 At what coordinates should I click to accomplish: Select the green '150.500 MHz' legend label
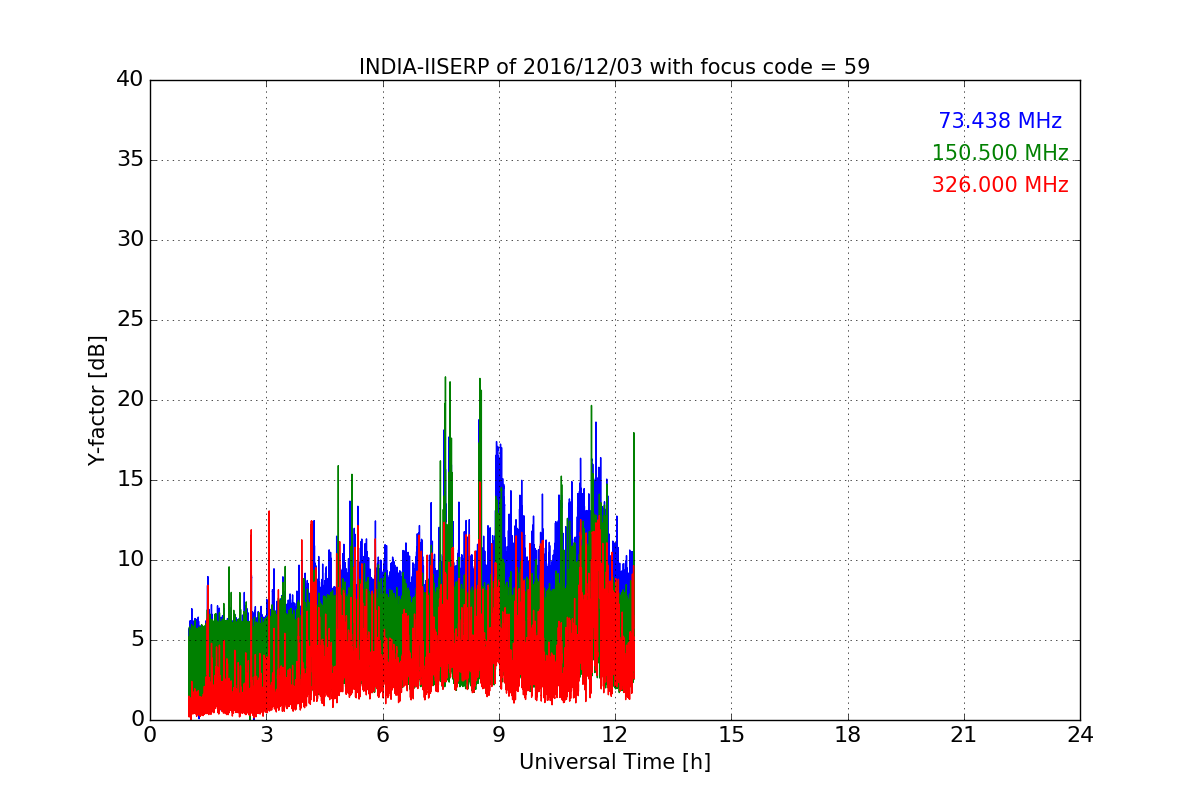[1000, 153]
